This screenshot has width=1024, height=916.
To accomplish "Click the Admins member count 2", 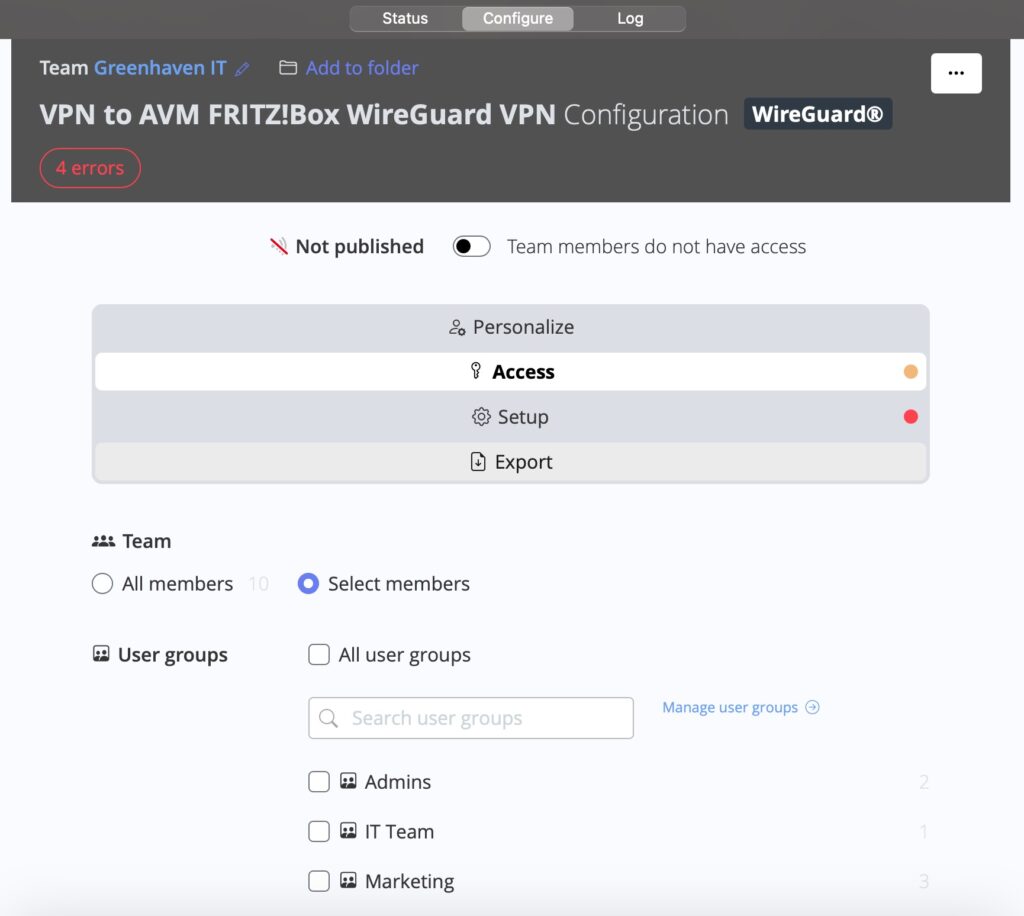I will coord(923,782).
